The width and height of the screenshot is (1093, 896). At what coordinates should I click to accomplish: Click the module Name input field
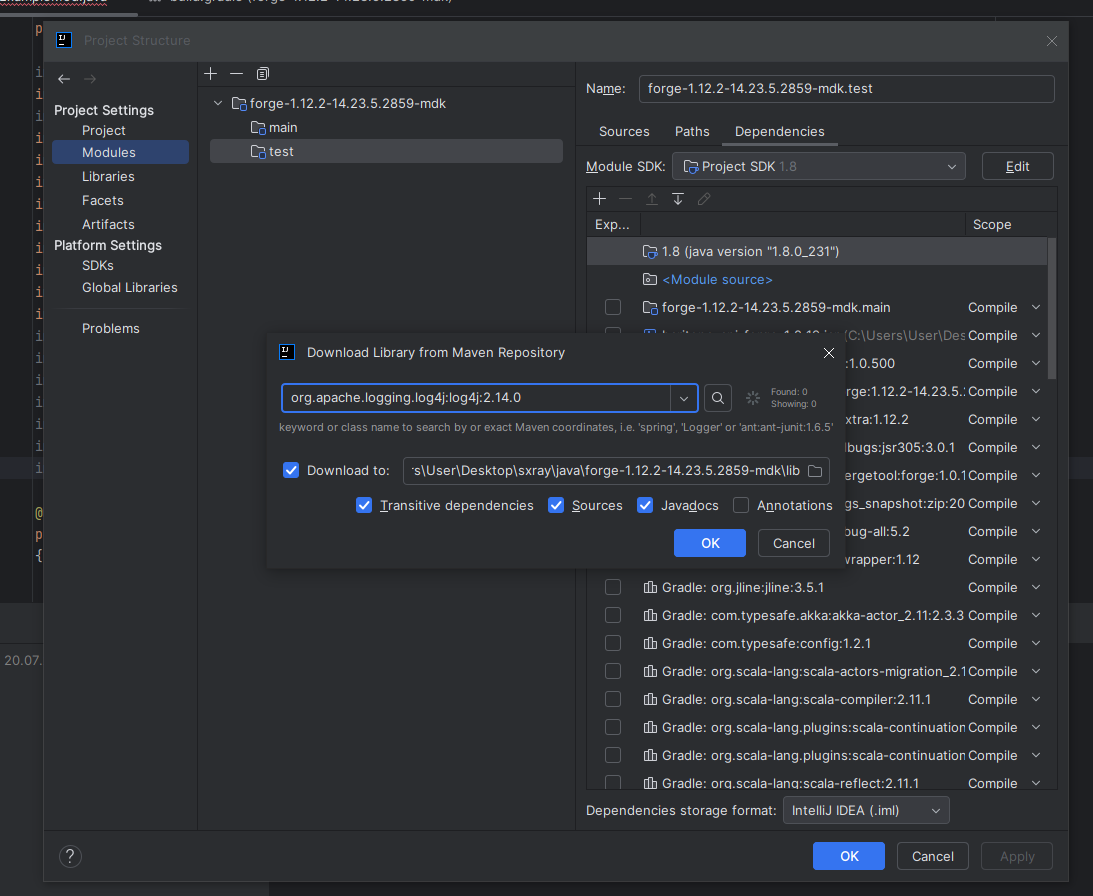(x=846, y=88)
